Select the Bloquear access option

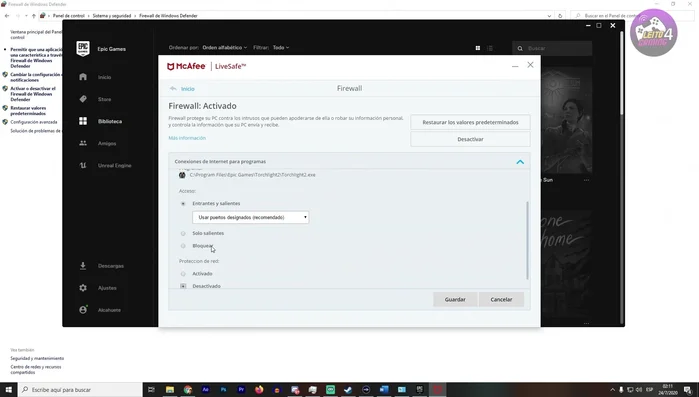click(183, 246)
